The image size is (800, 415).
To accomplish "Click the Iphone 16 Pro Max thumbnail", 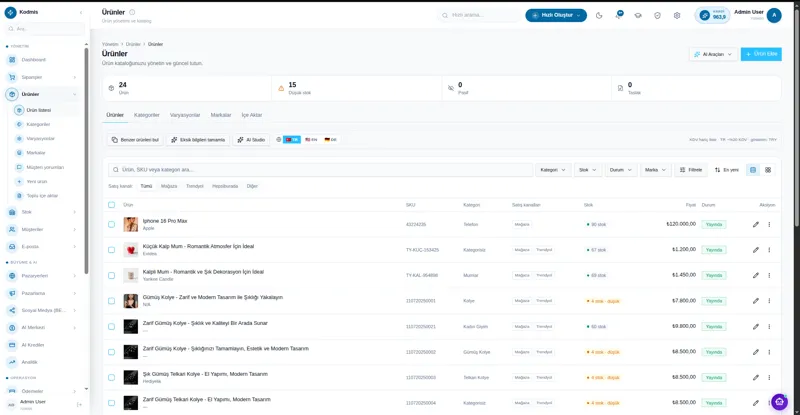I will 131,224.
